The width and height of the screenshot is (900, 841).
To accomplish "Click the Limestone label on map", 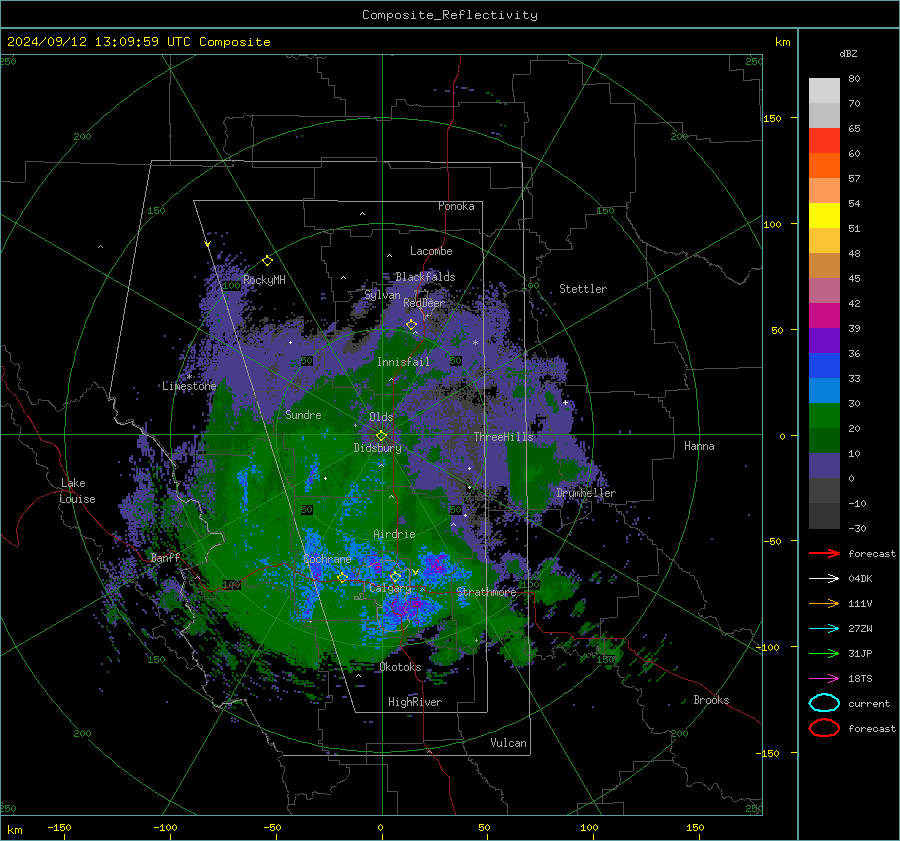I will [189, 386].
